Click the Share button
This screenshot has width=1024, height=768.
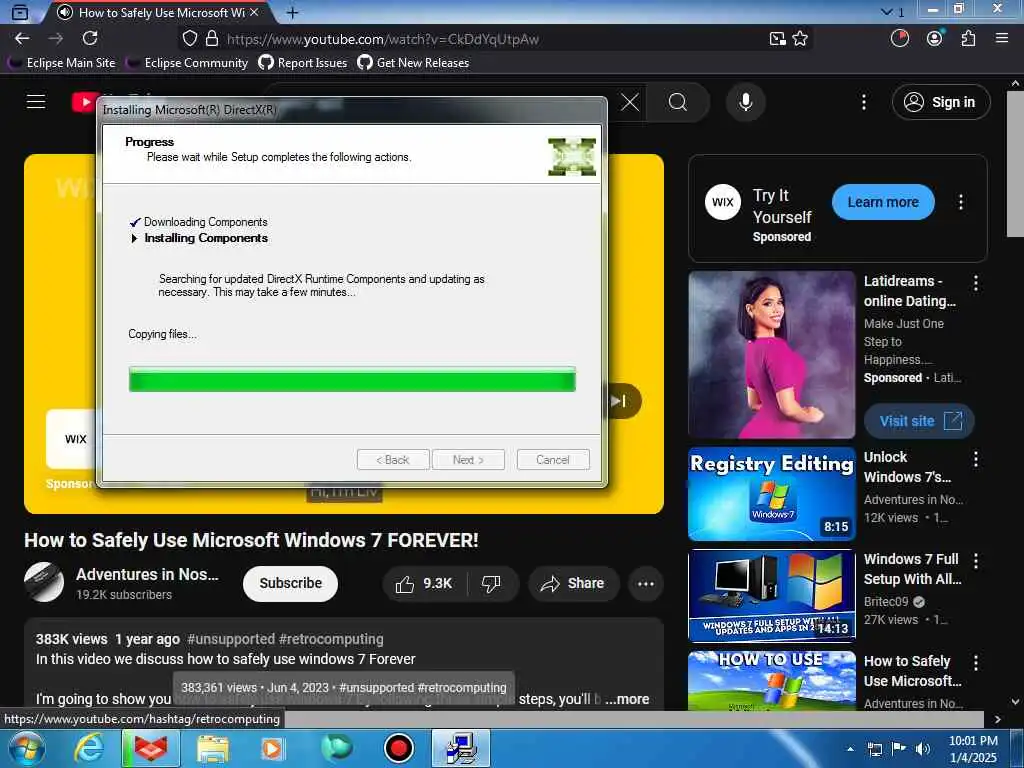pos(573,583)
